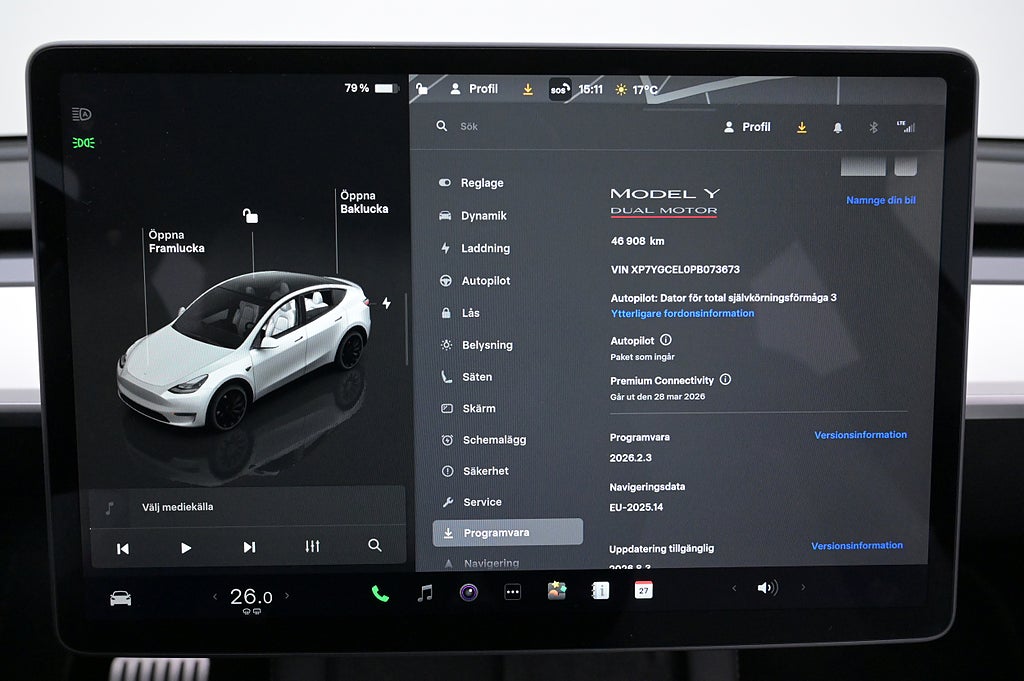Viewport: 1024px width, 681px height.
Task: Toggle the car lock icon above vehicle
Action: (251, 216)
